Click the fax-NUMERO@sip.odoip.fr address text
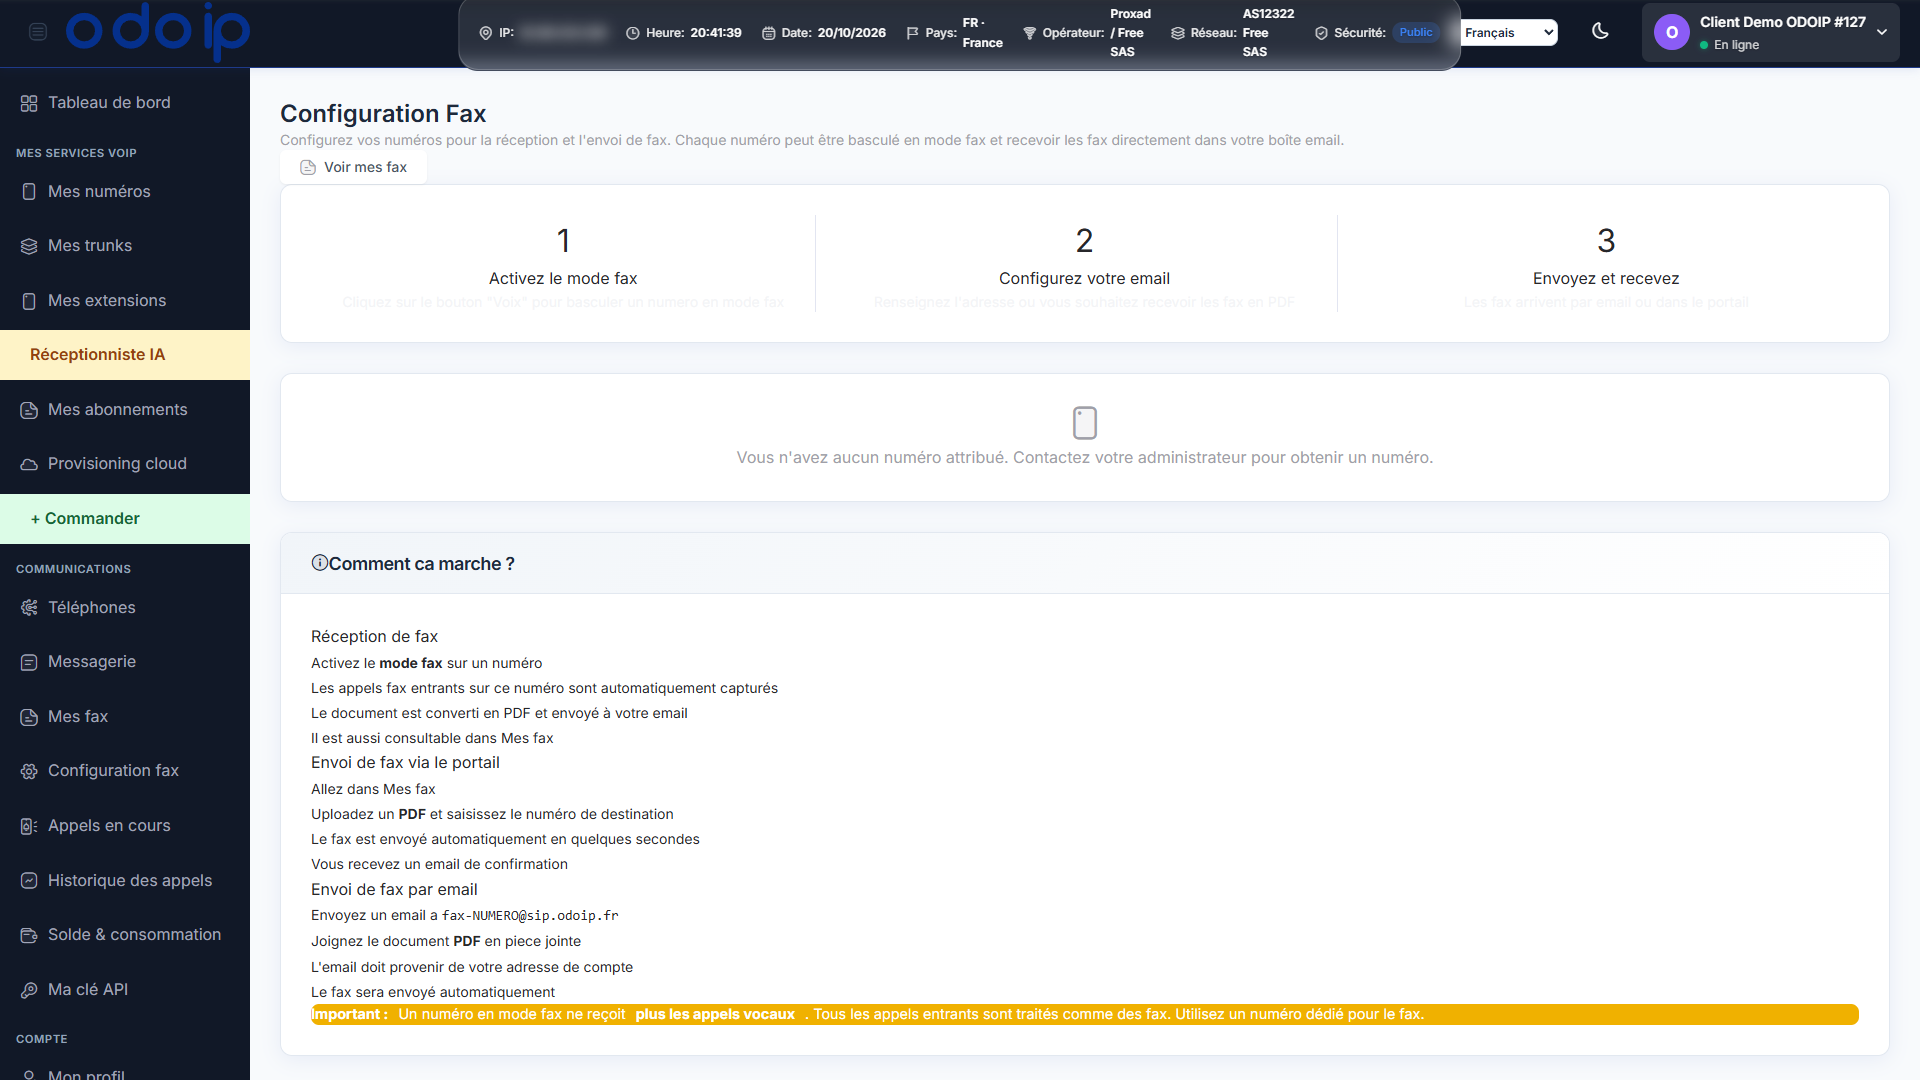1920x1080 pixels. 530,916
